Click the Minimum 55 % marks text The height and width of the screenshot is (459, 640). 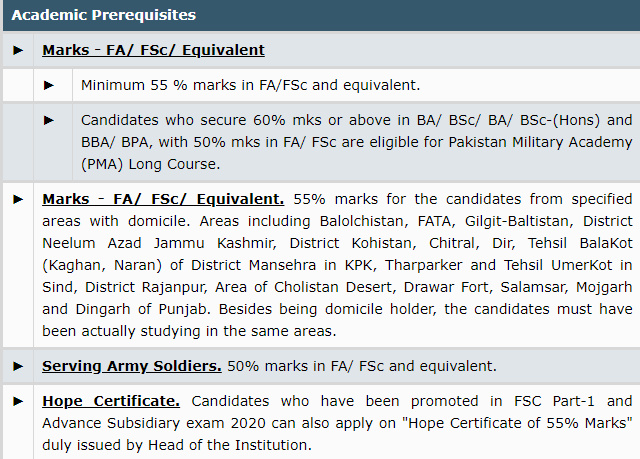[251, 85]
